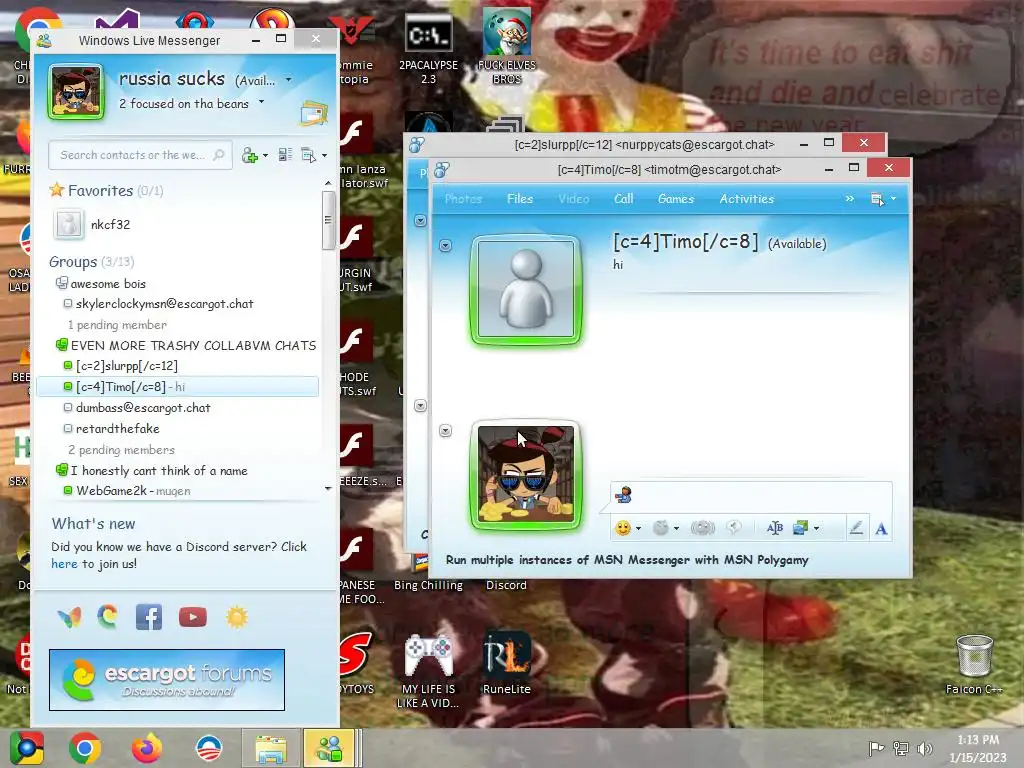Click the voice clip icon in chat

point(734,528)
